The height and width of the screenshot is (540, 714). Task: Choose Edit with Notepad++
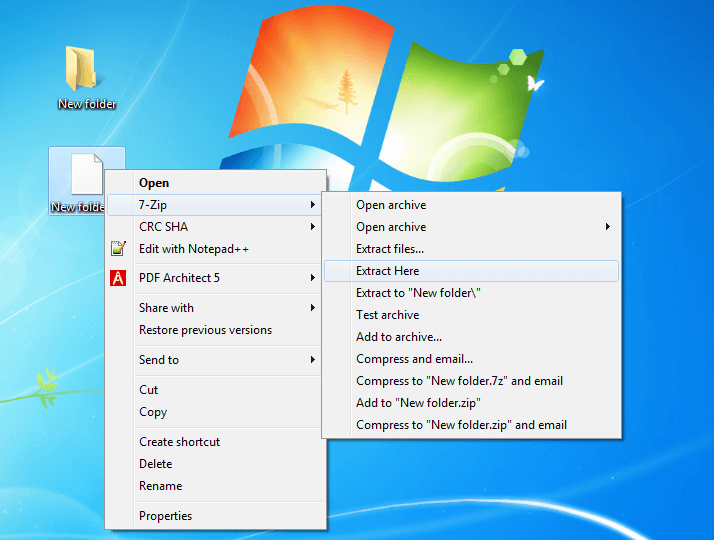click(216, 249)
